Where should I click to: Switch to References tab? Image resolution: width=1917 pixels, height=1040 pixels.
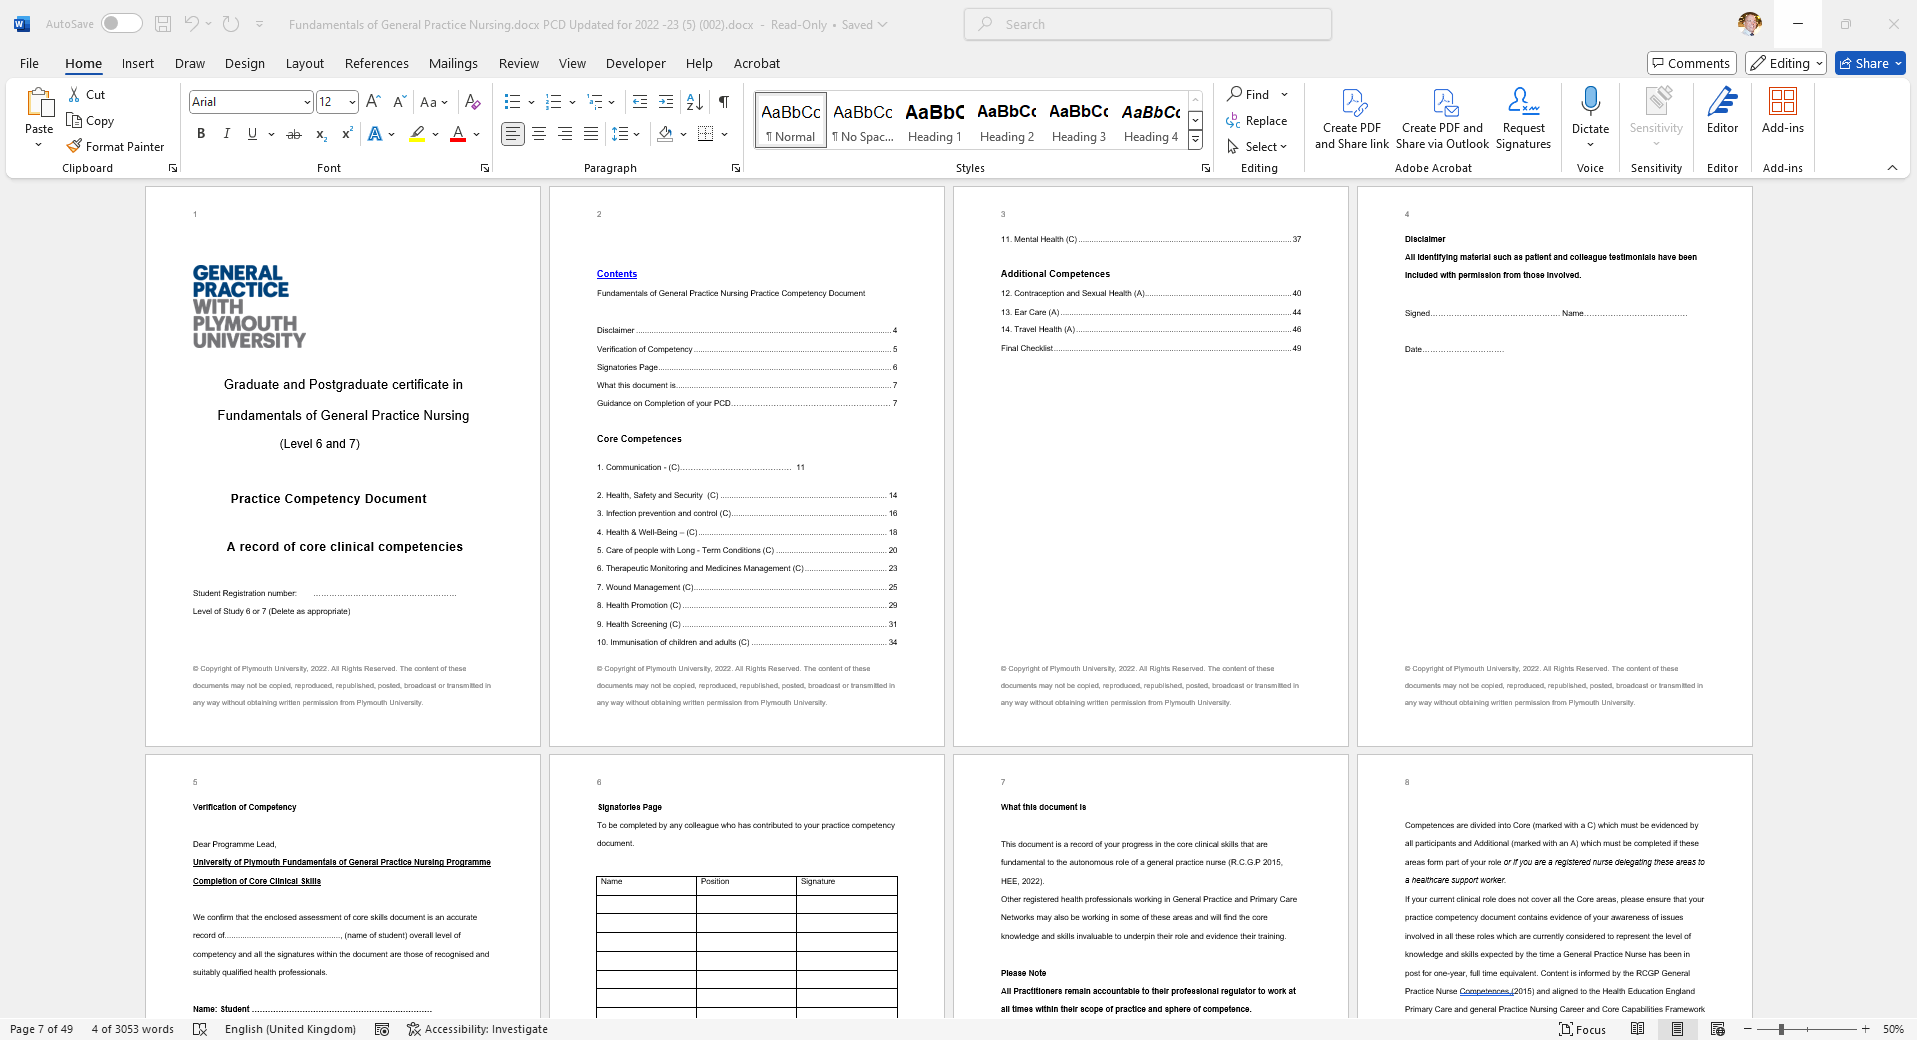click(x=377, y=63)
